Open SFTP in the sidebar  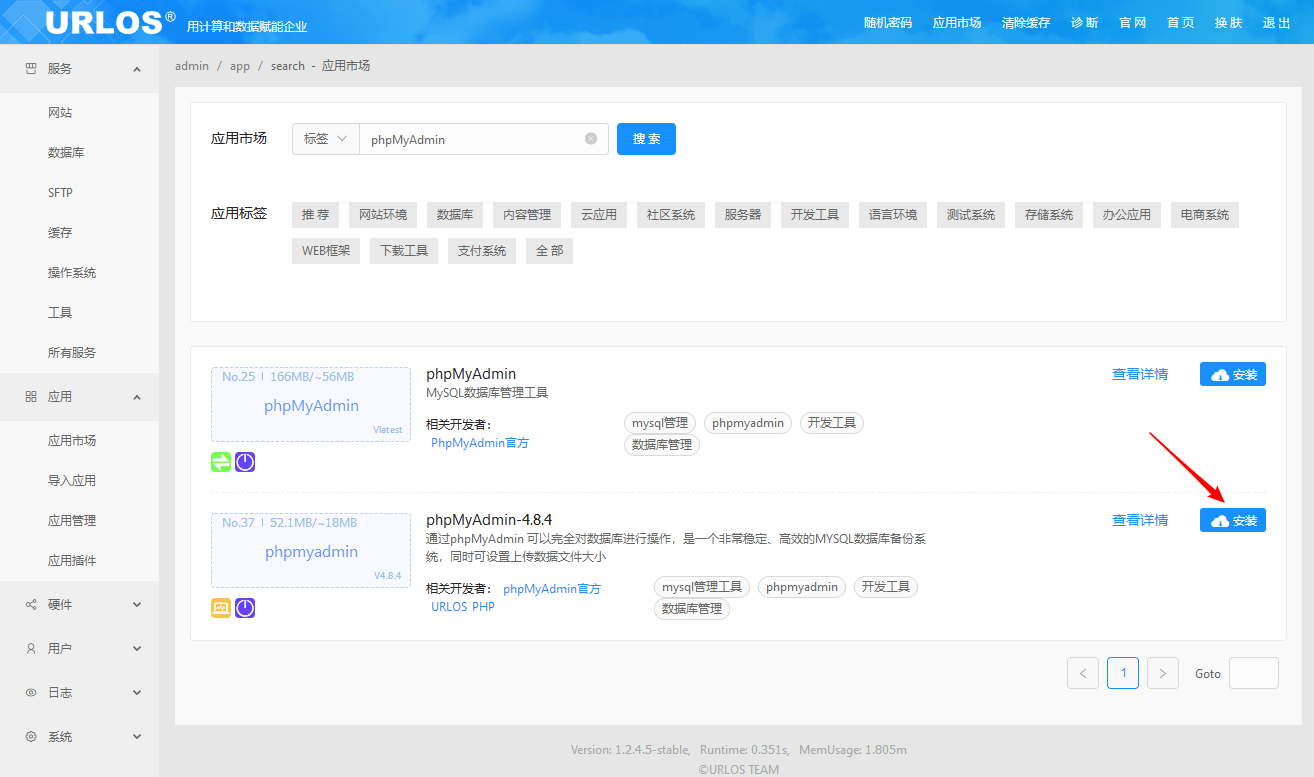click(60, 193)
